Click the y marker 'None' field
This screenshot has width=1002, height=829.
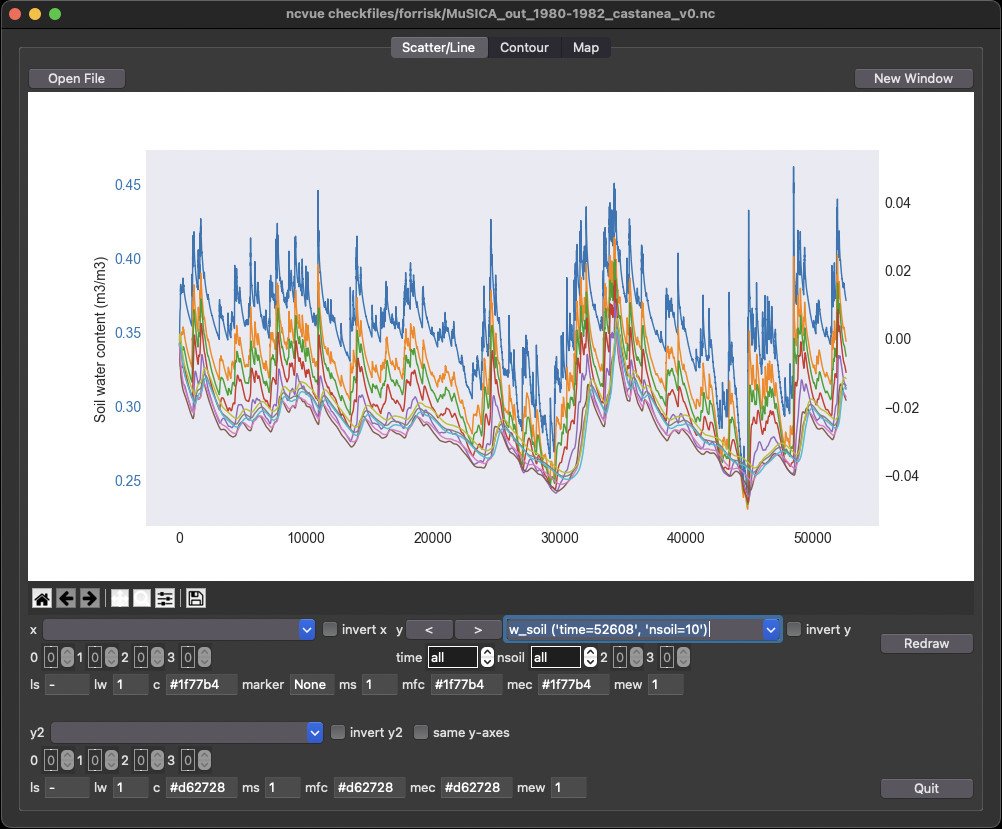point(312,685)
